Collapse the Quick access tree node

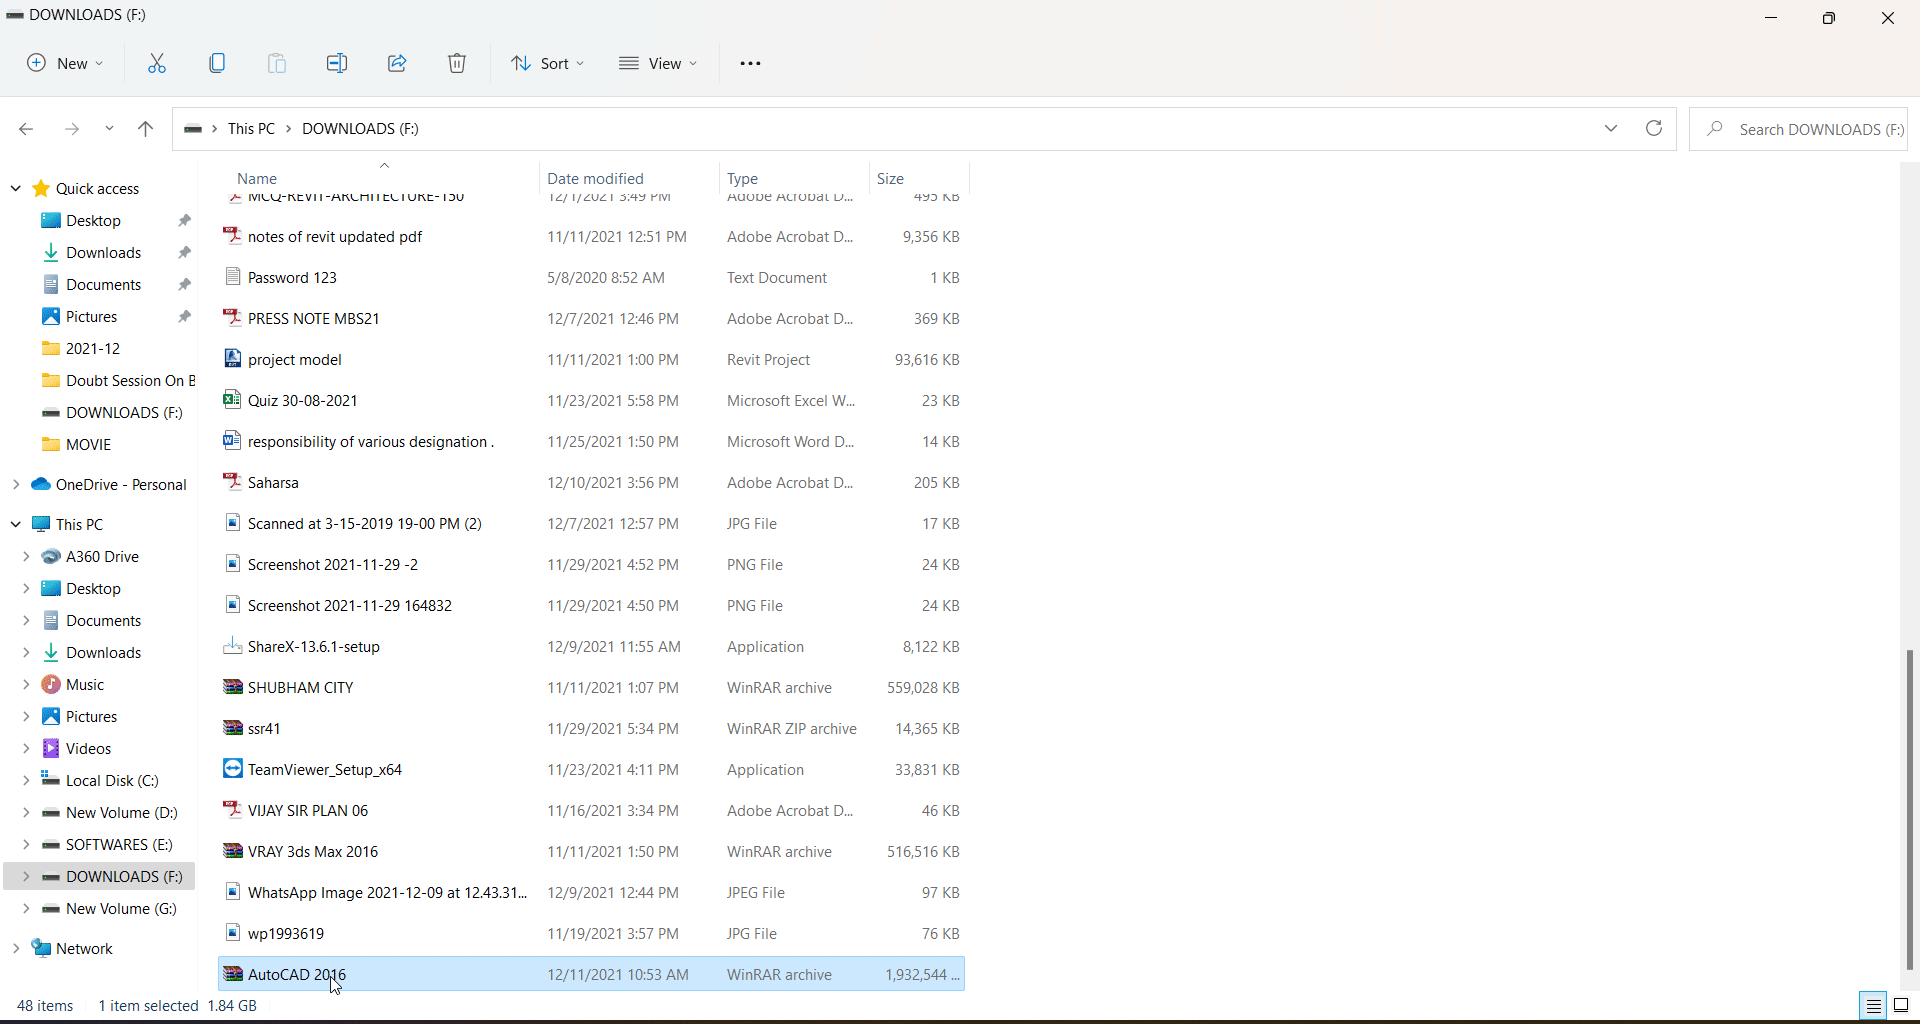click(16, 188)
